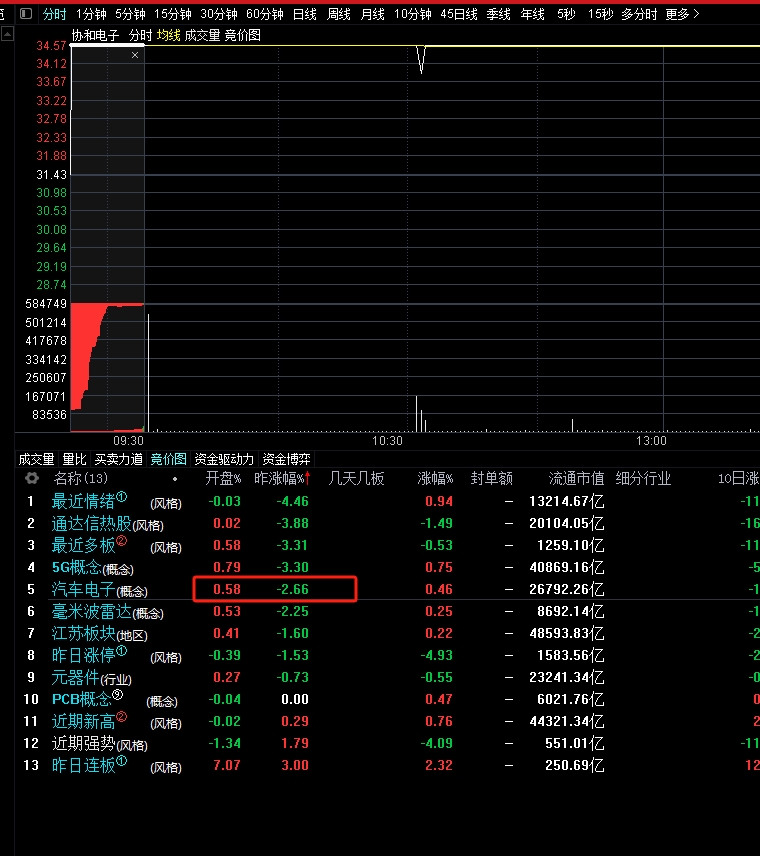This screenshot has width=760, height=856.
Task: Click the 13:00 time axis label
Action: point(651,441)
